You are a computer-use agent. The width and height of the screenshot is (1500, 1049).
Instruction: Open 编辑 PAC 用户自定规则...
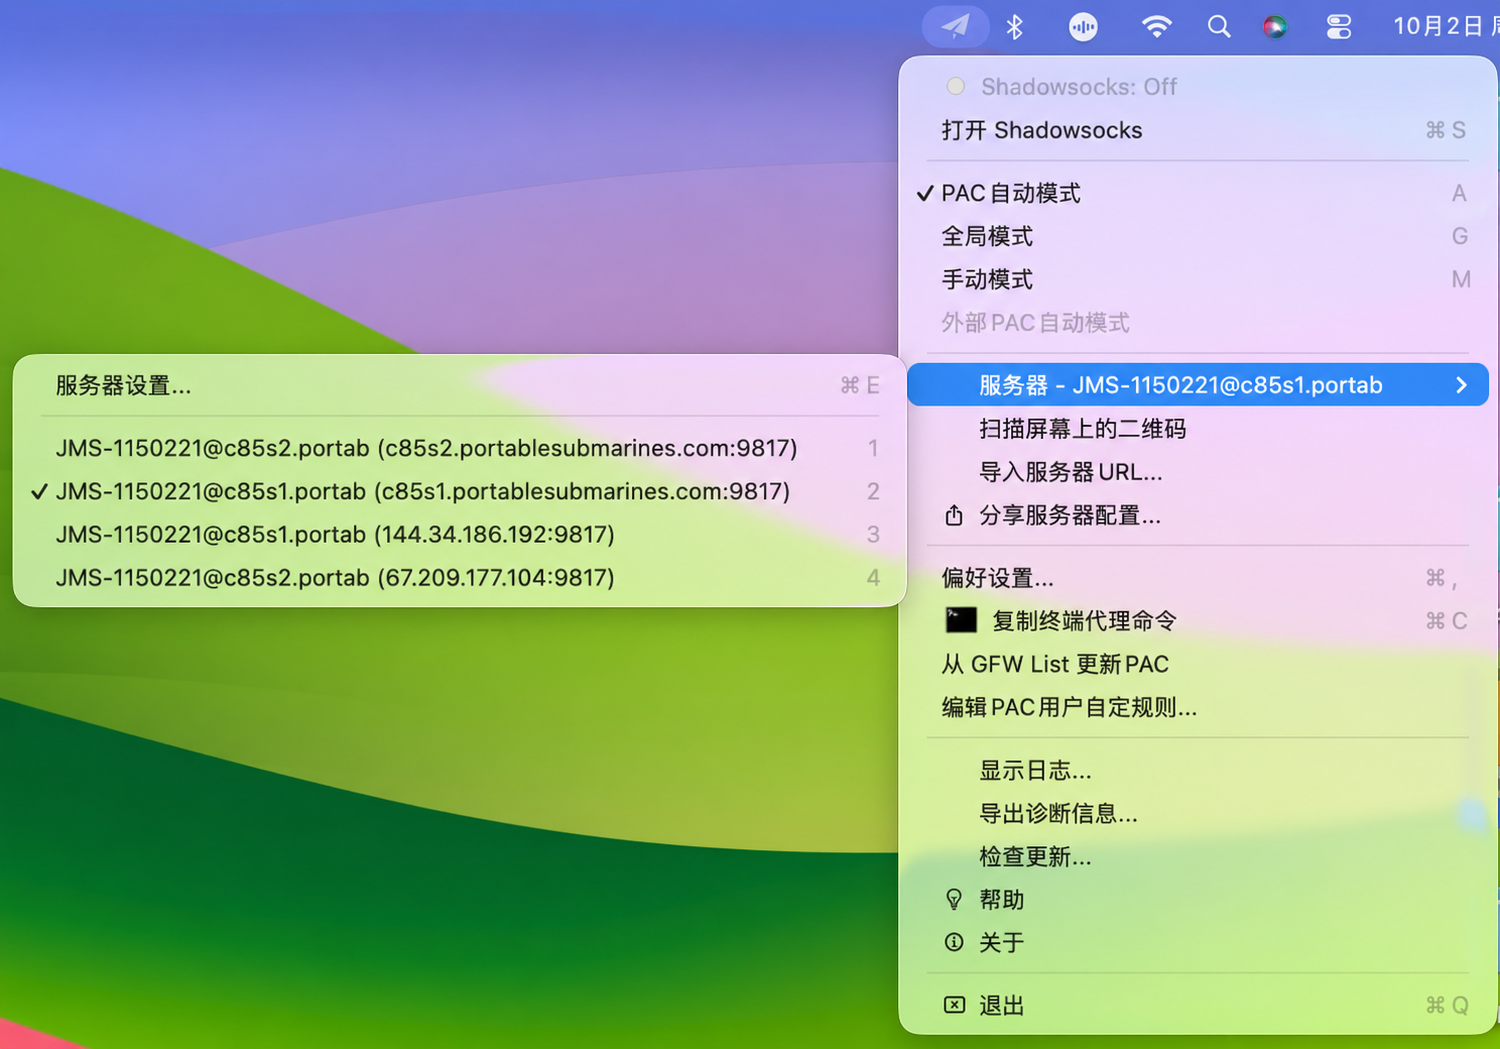[1198, 707]
